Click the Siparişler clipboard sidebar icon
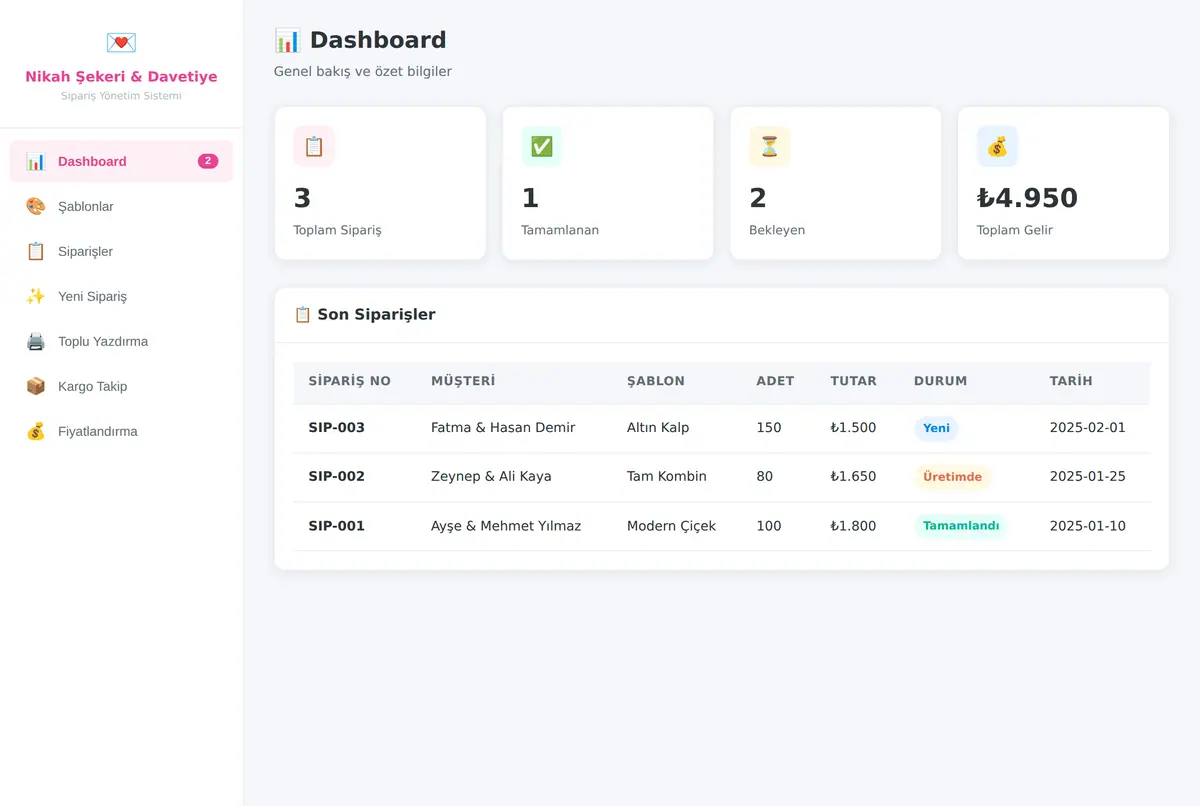Viewport: 1200px width, 806px height. (x=36, y=251)
